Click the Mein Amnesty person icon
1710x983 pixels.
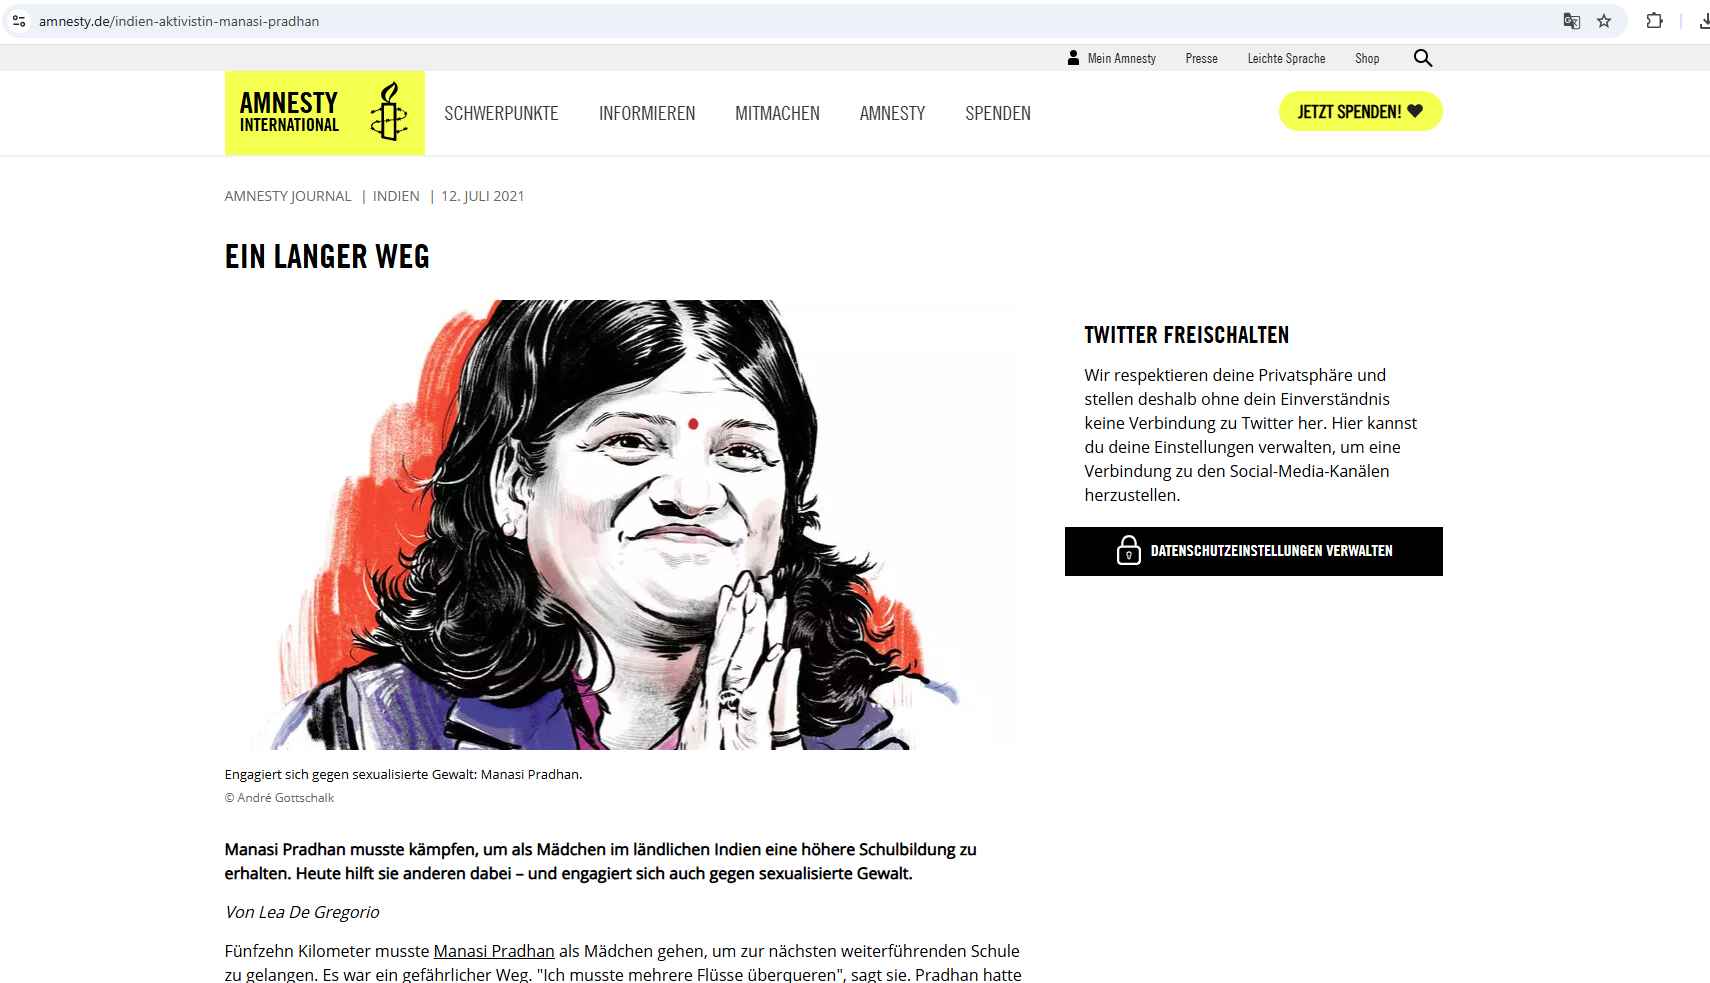(1073, 58)
